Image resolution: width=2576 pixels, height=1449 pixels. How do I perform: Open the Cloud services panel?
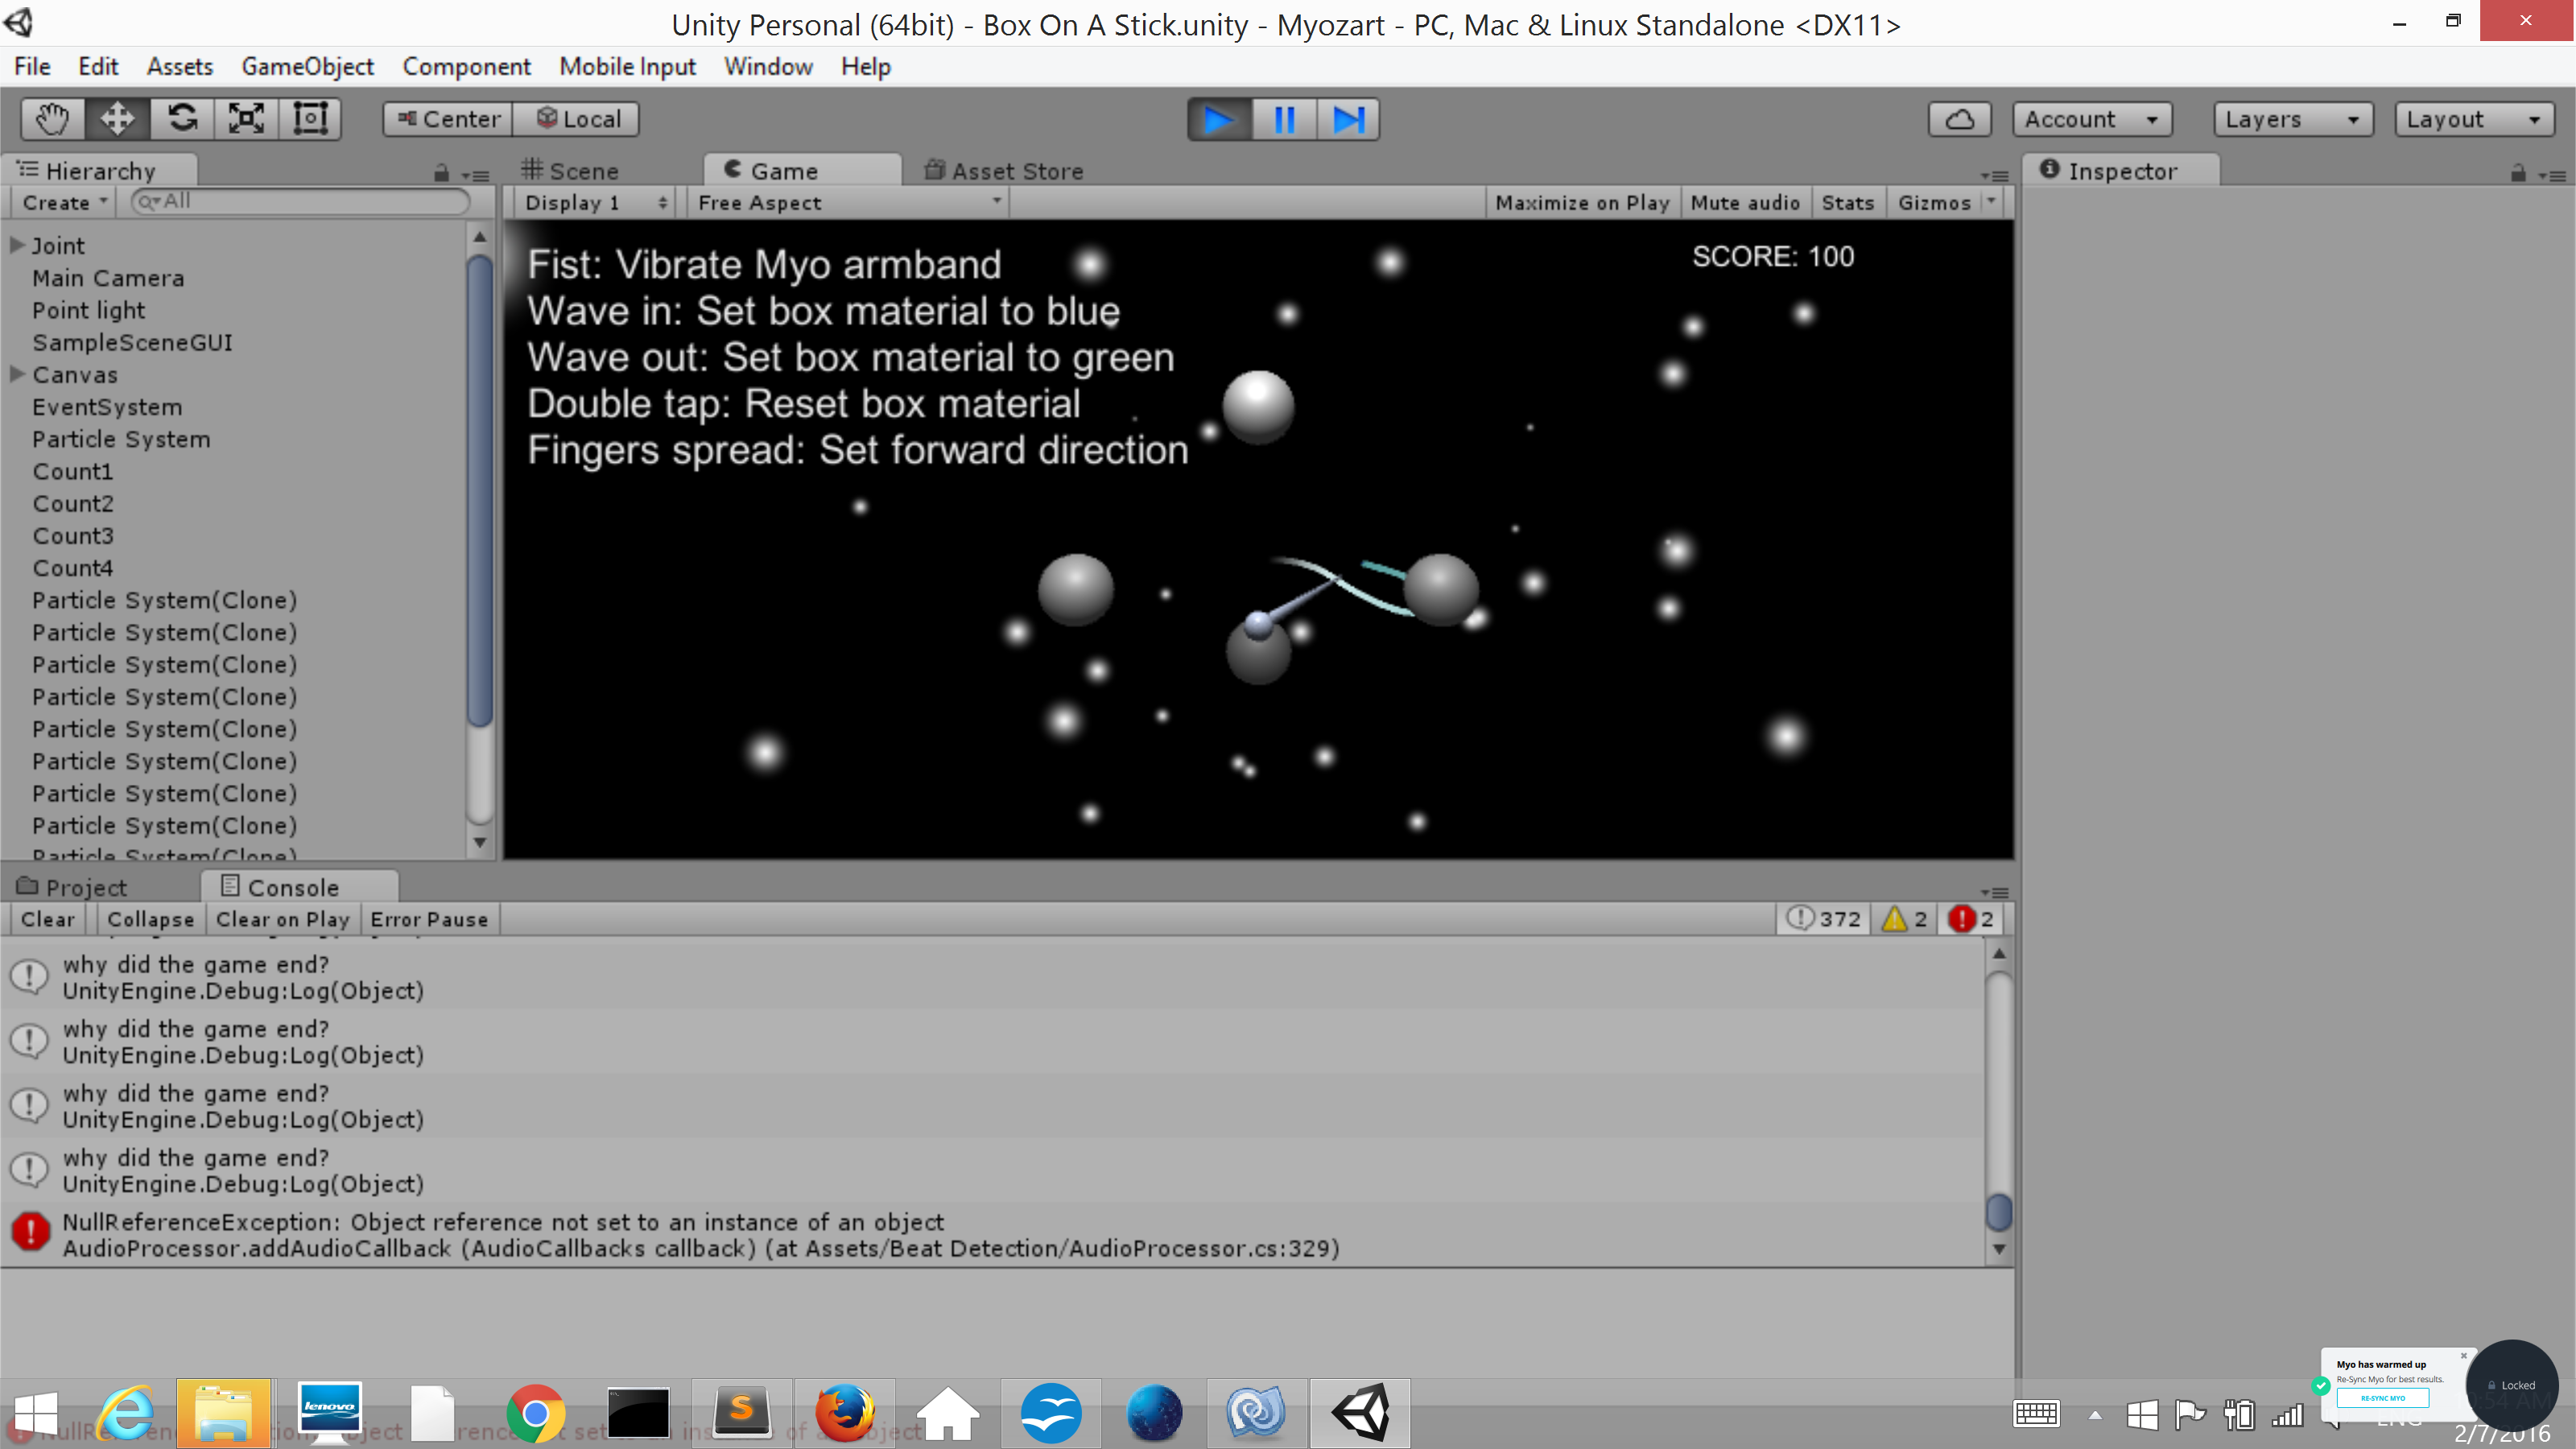(x=1959, y=120)
